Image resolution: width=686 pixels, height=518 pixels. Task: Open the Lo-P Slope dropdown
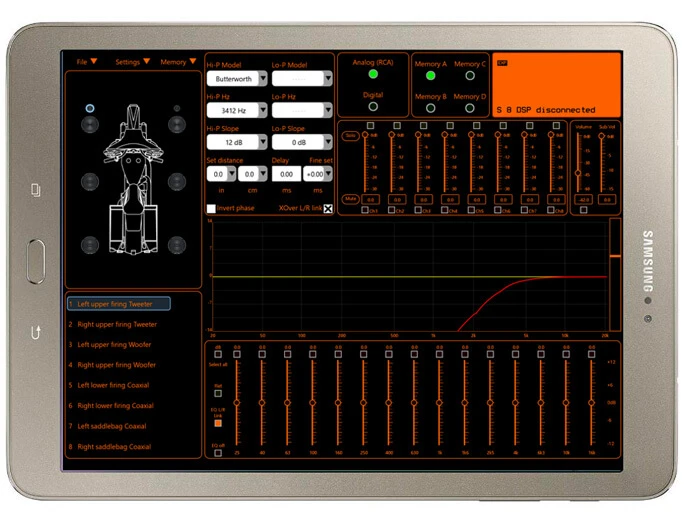(301, 142)
